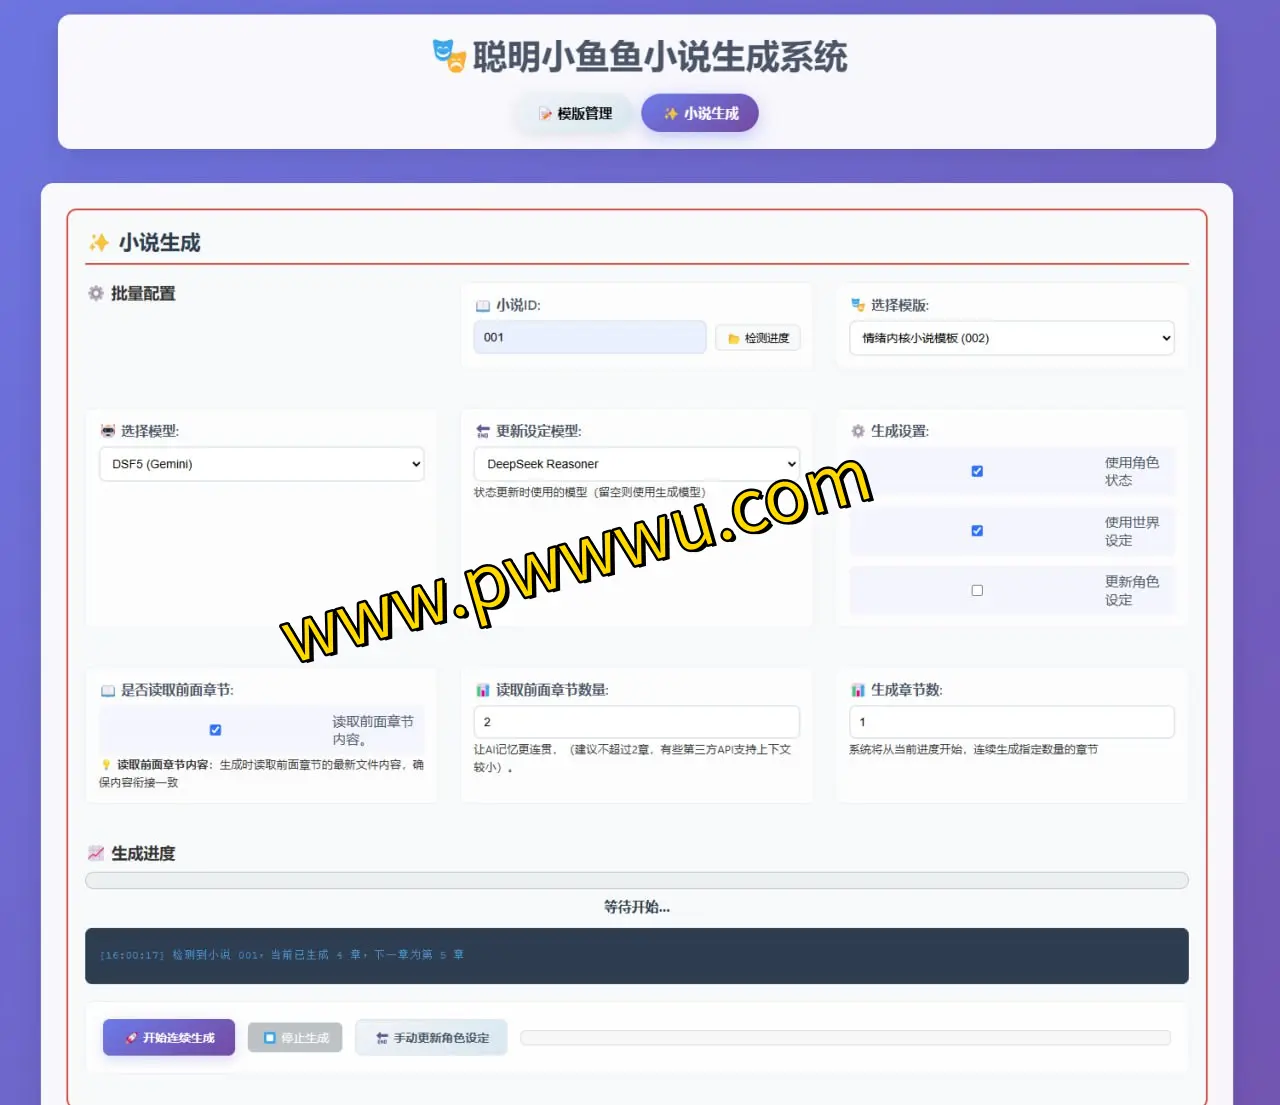Click the robot icon next to 选择模型

pyautogui.click(x=109, y=430)
